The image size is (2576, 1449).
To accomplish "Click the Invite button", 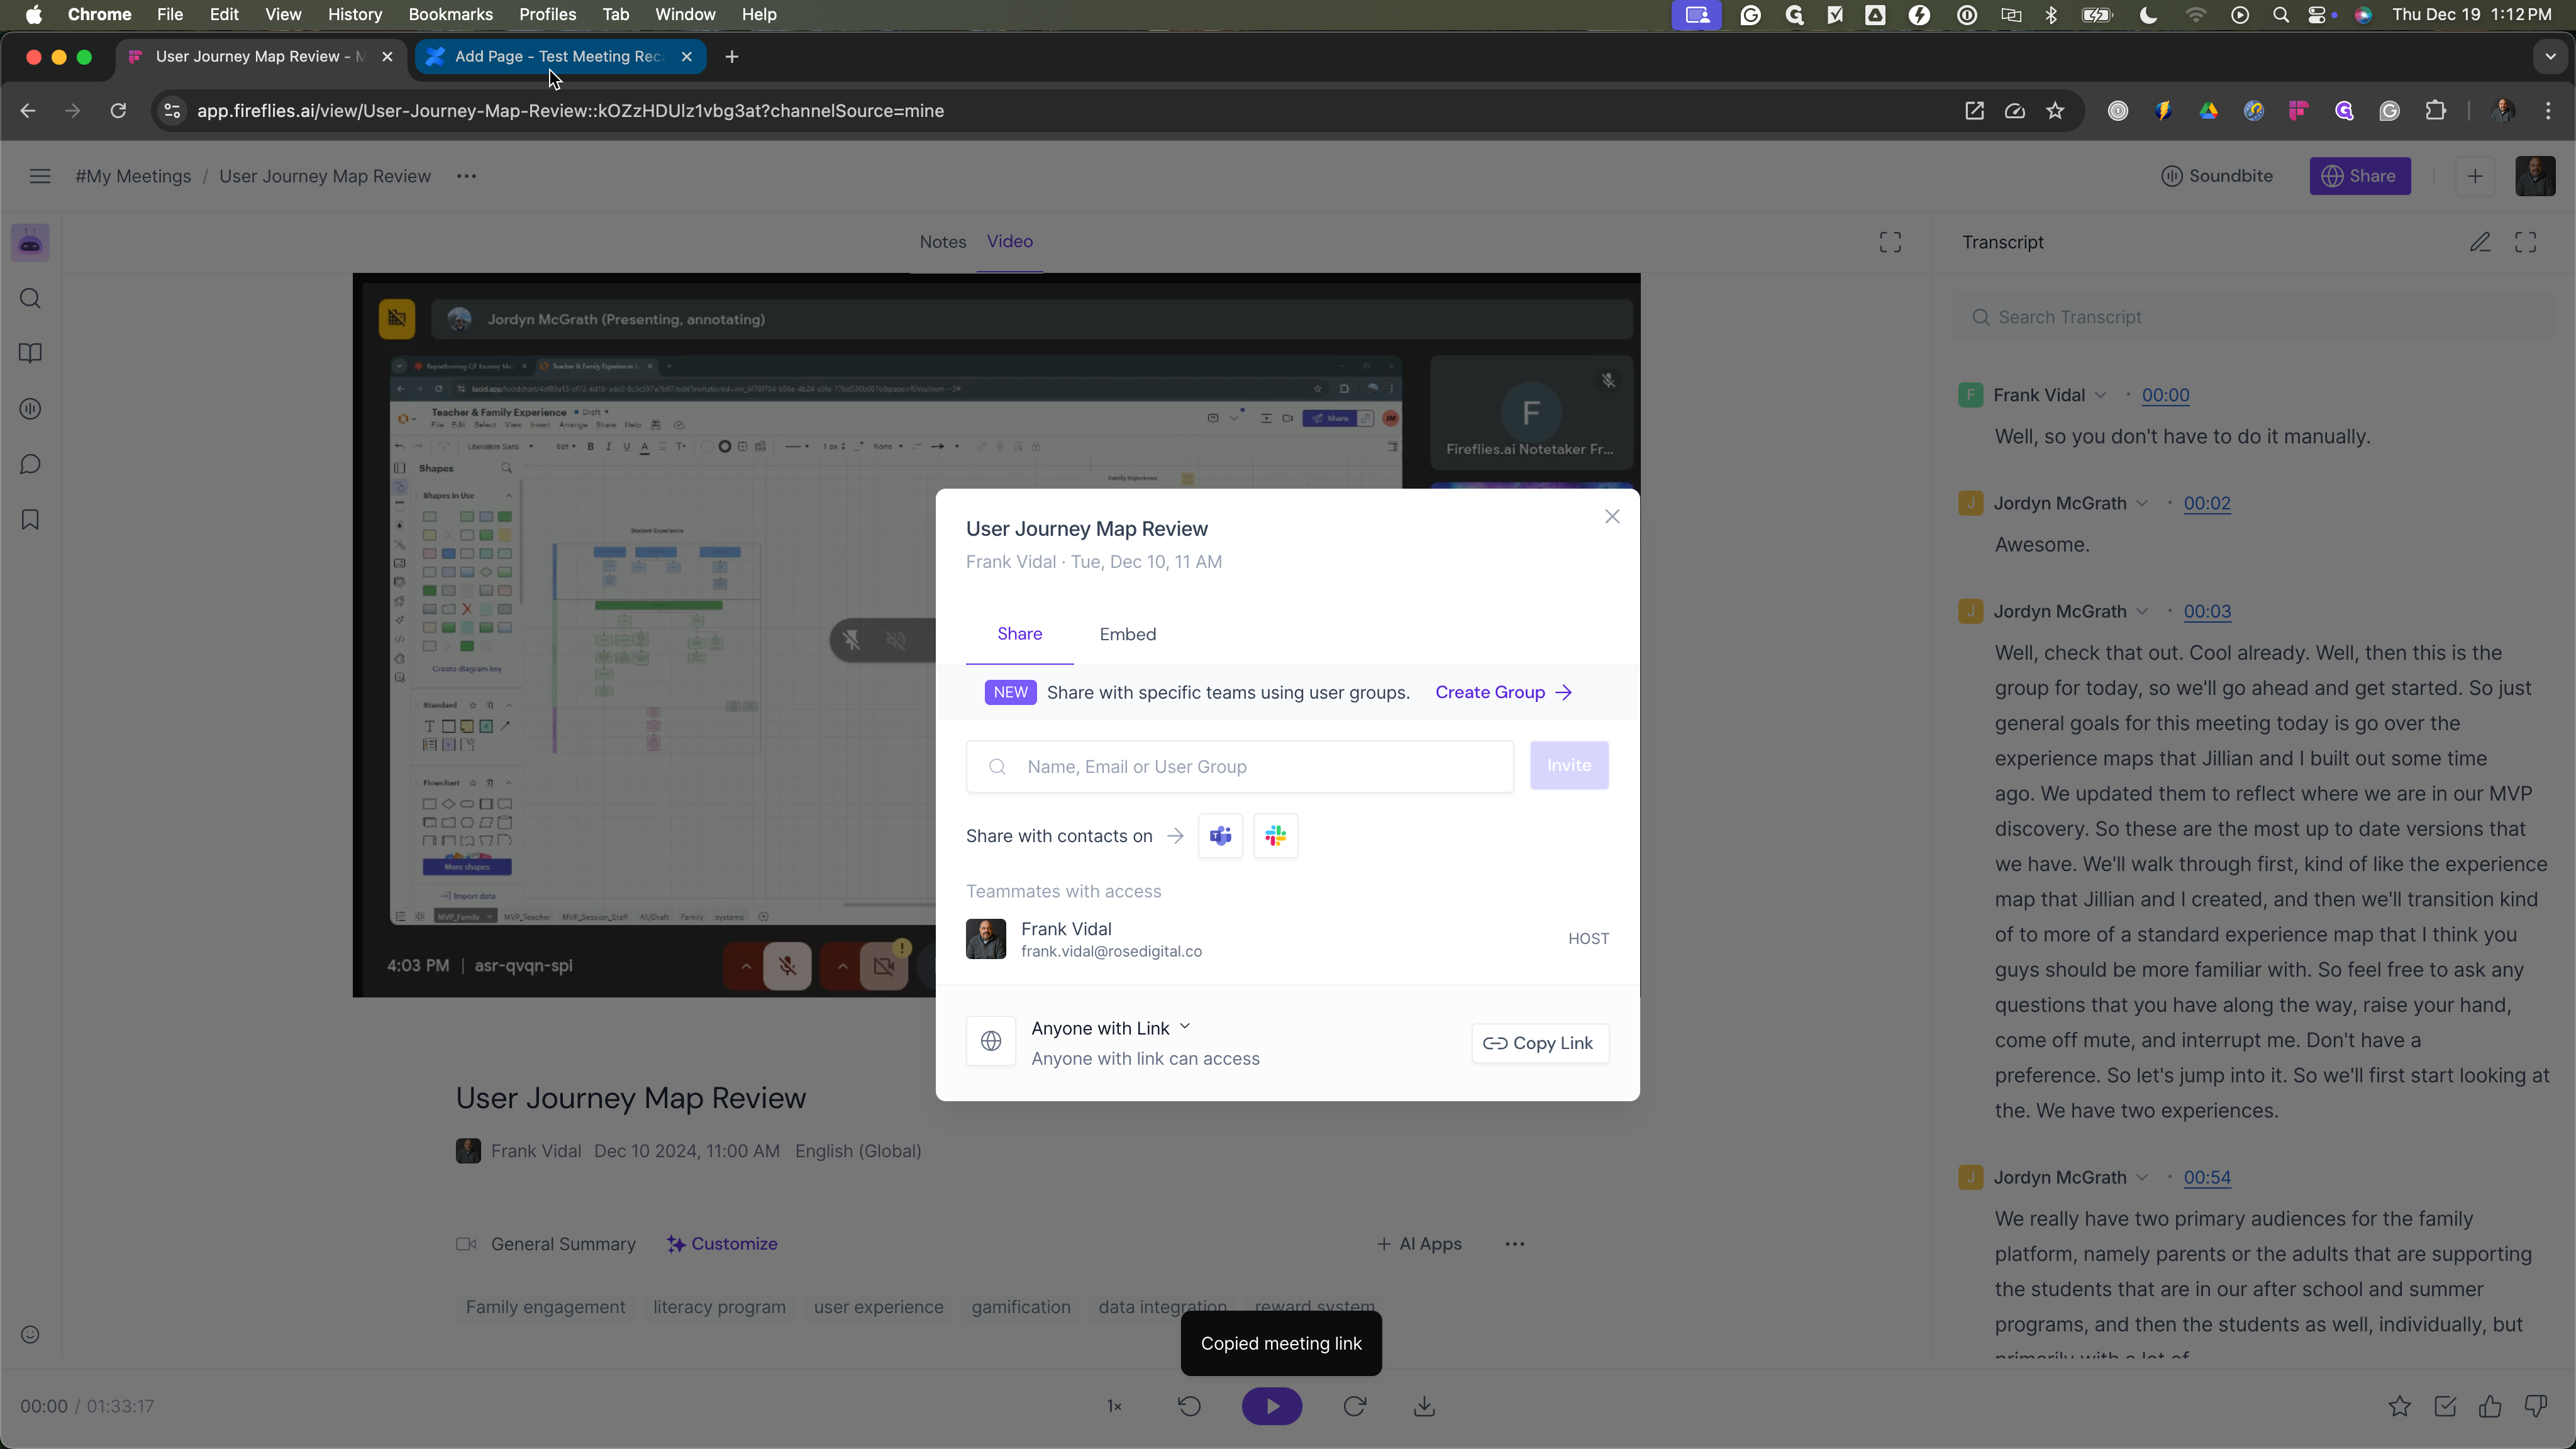I will pos(1569,765).
